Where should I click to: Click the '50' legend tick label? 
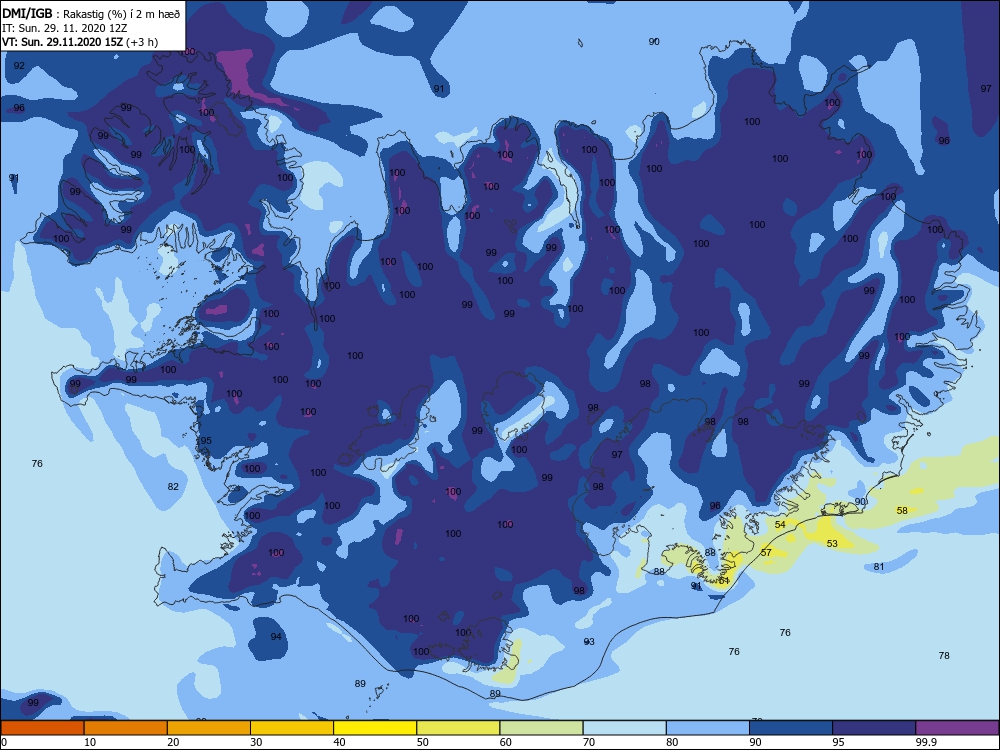pos(422,742)
